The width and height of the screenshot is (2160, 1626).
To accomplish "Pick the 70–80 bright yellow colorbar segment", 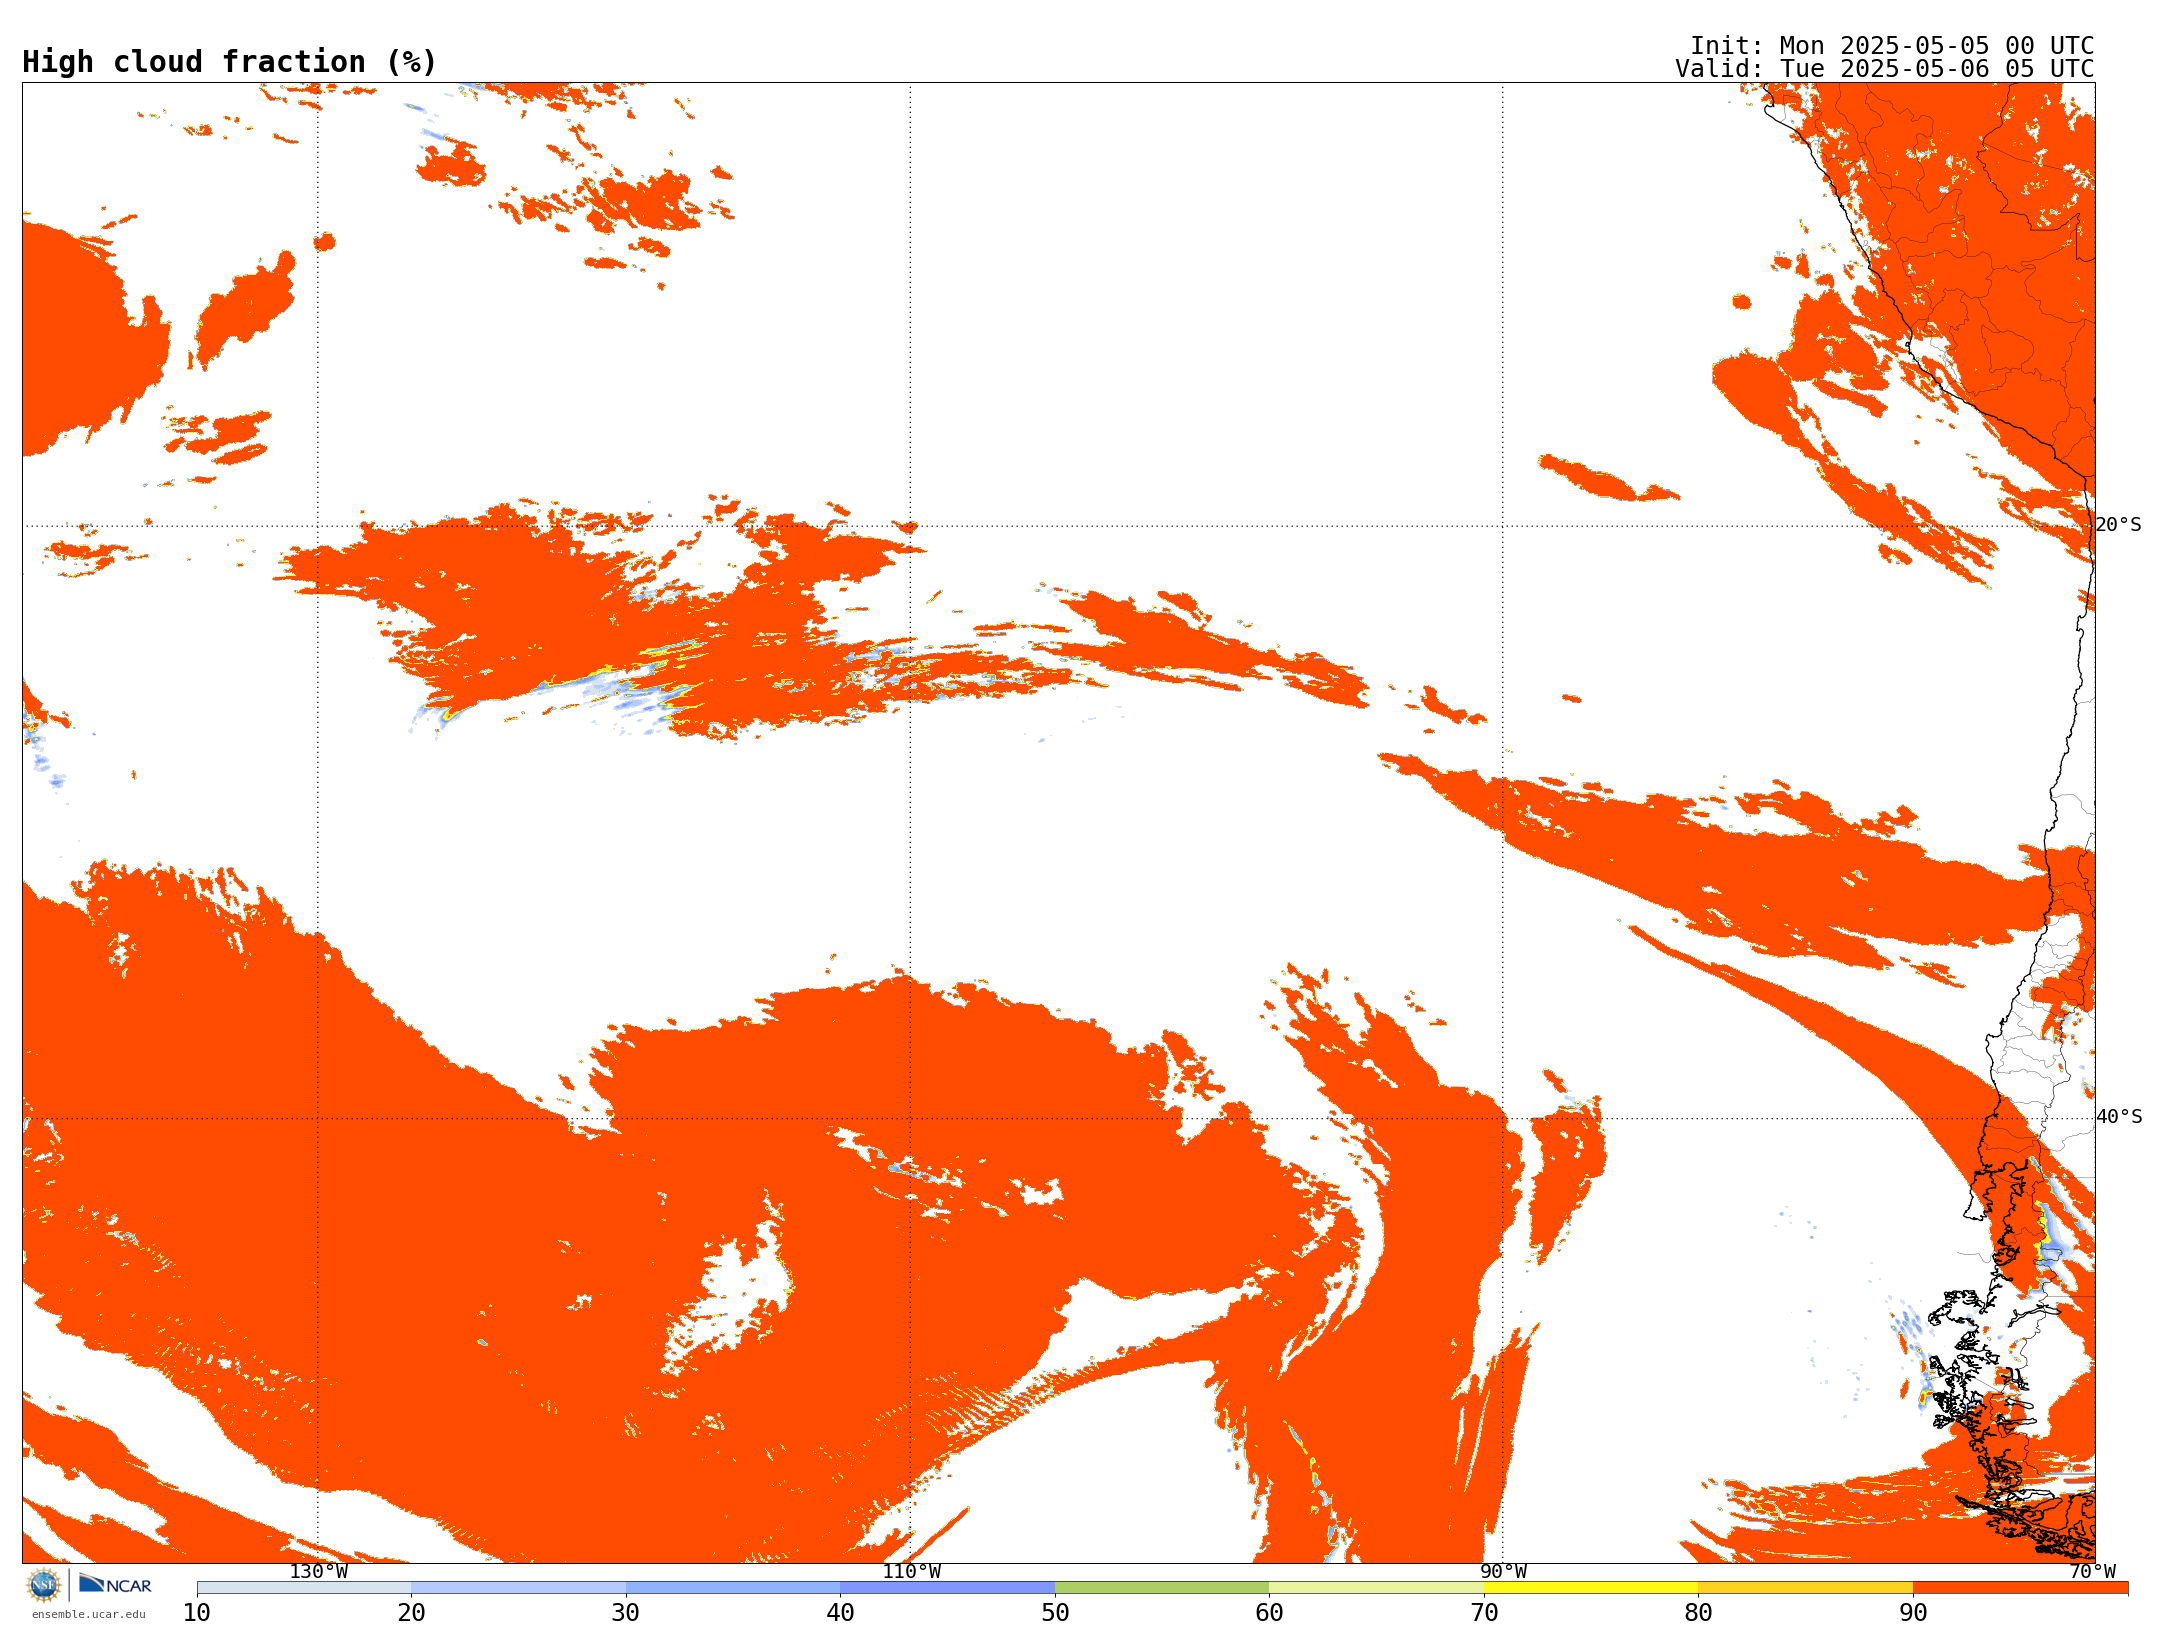I will (x=1591, y=1588).
